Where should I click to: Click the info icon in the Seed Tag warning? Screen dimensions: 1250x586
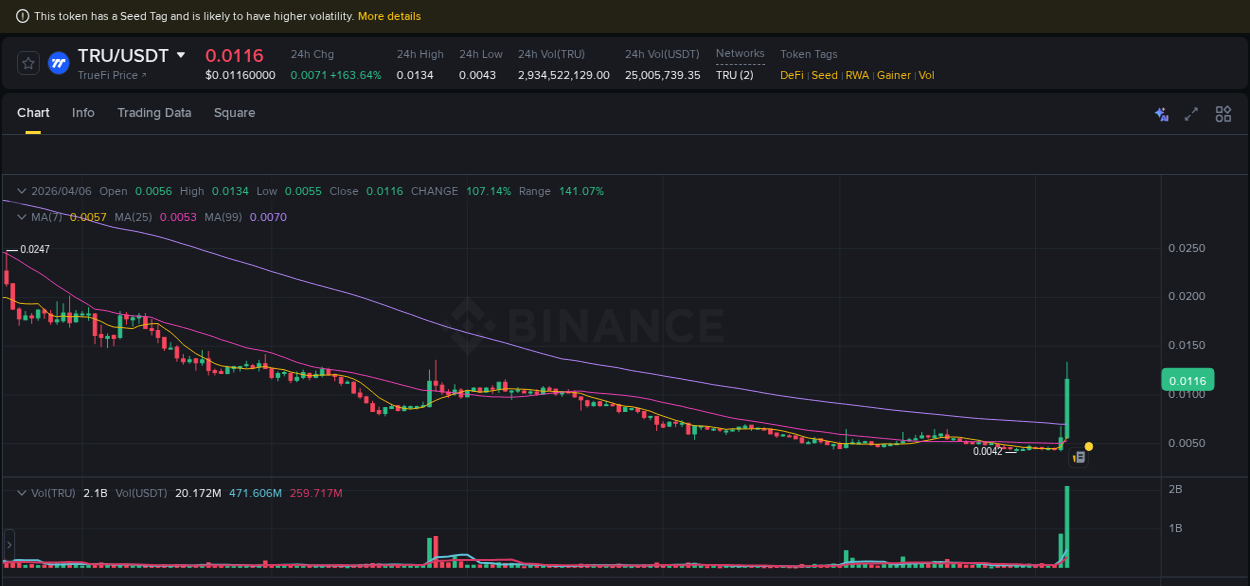point(23,16)
